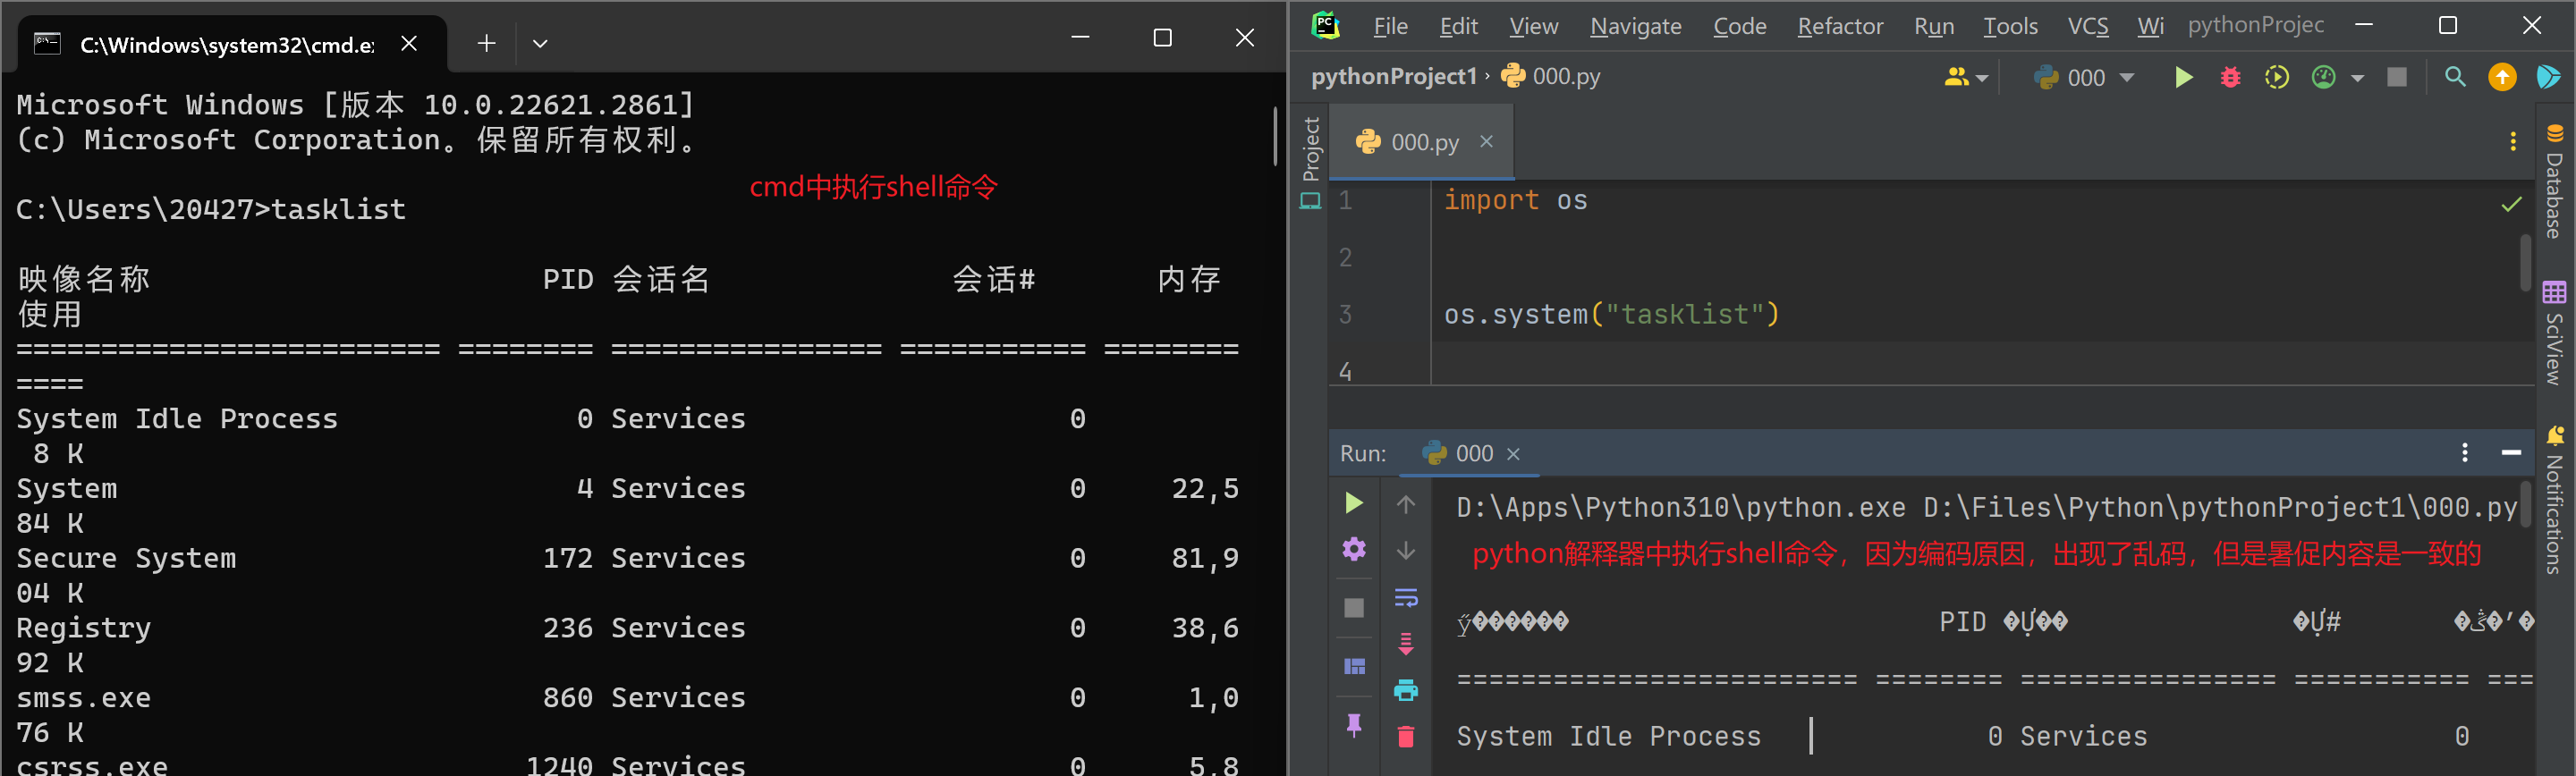This screenshot has width=2576, height=776.
Task: Start debugging with the red bug icon
Action: 2230,77
